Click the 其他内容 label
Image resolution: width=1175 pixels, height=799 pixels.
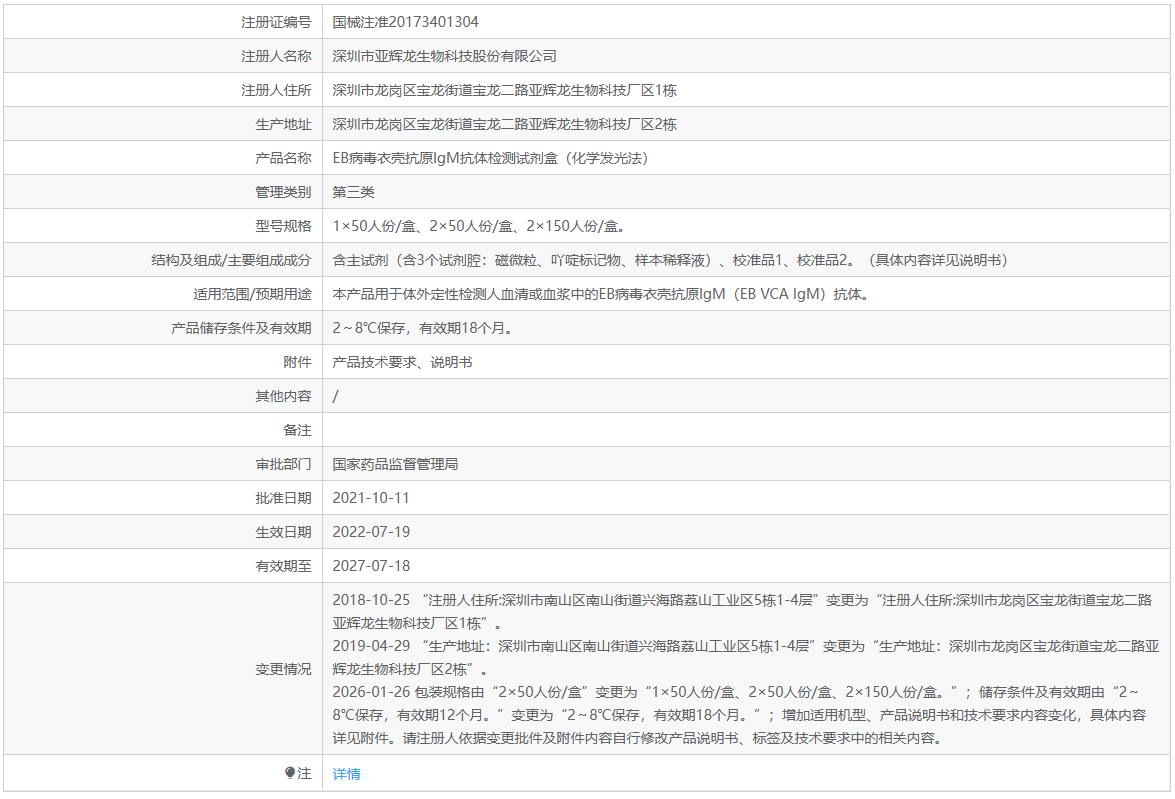(x=283, y=396)
